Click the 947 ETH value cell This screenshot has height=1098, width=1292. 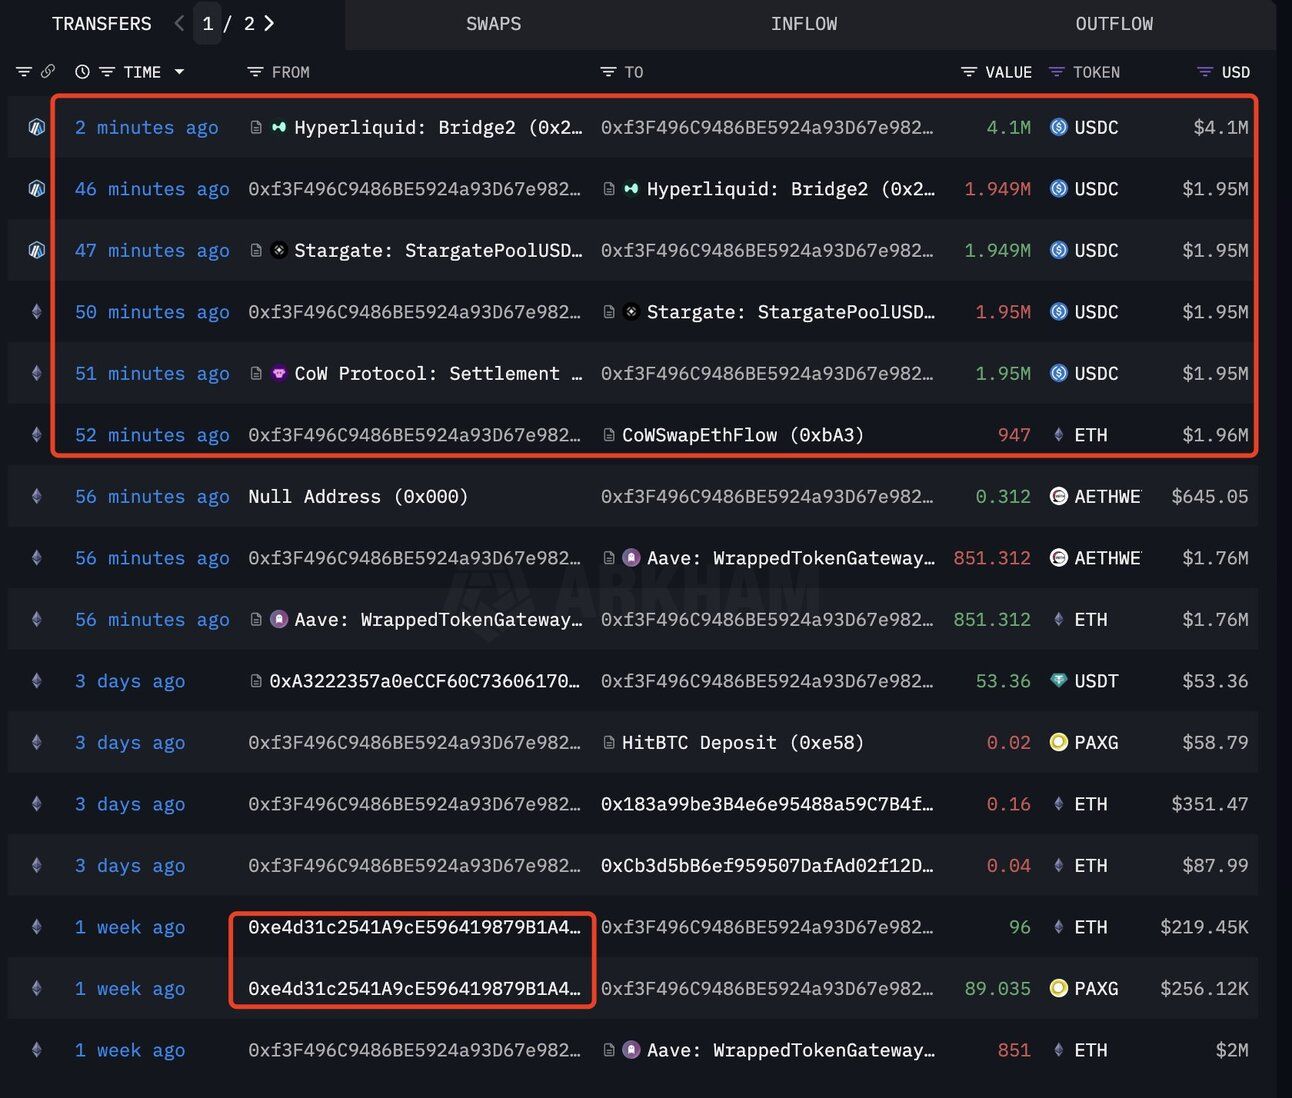[x=1014, y=435]
